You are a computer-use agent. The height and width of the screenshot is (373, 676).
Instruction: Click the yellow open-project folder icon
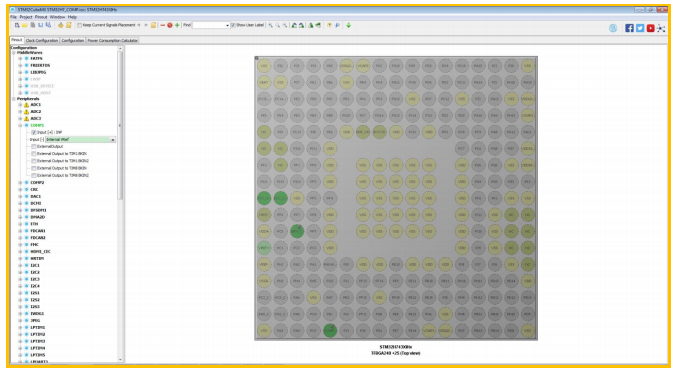pyautogui.click(x=25, y=25)
